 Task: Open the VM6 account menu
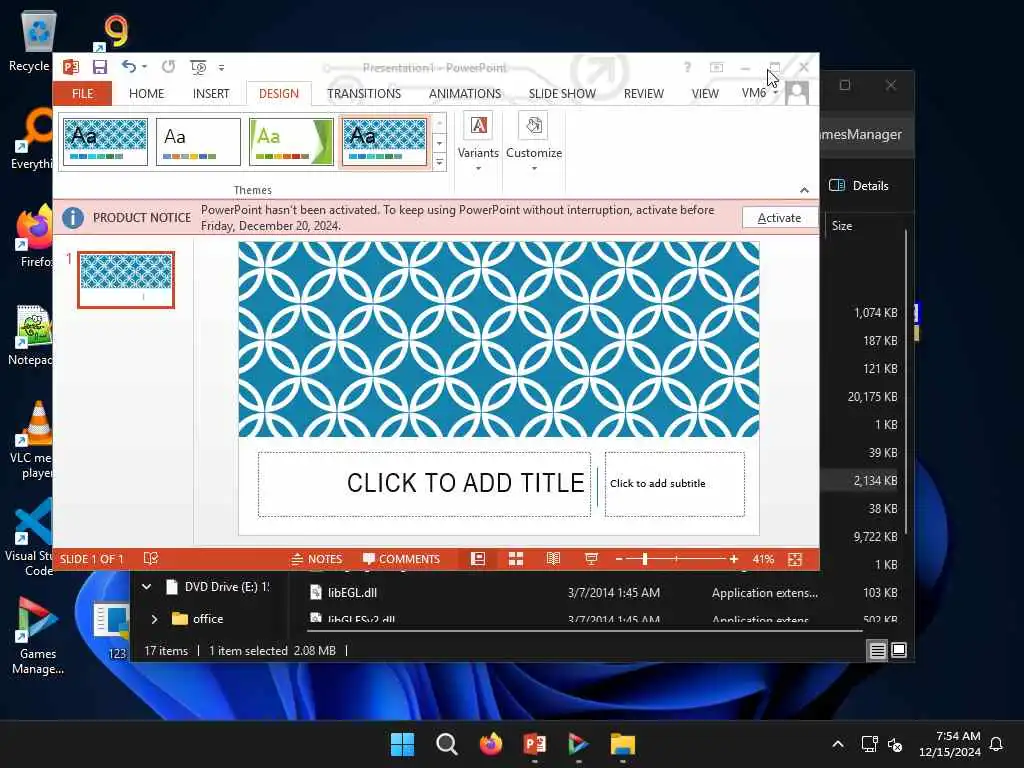click(x=760, y=93)
